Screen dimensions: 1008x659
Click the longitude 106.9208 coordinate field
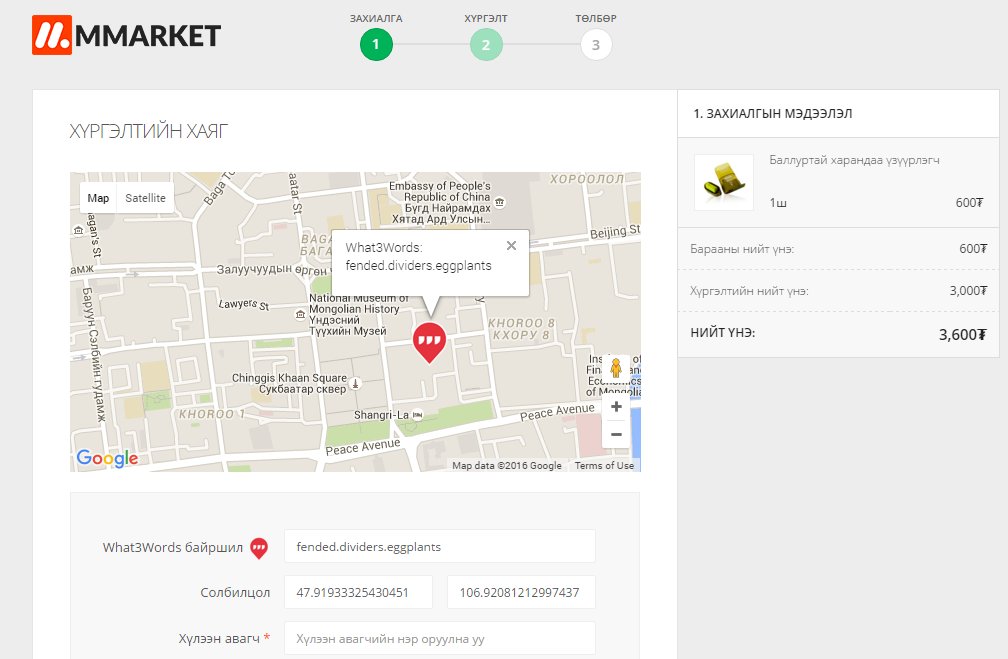click(521, 592)
